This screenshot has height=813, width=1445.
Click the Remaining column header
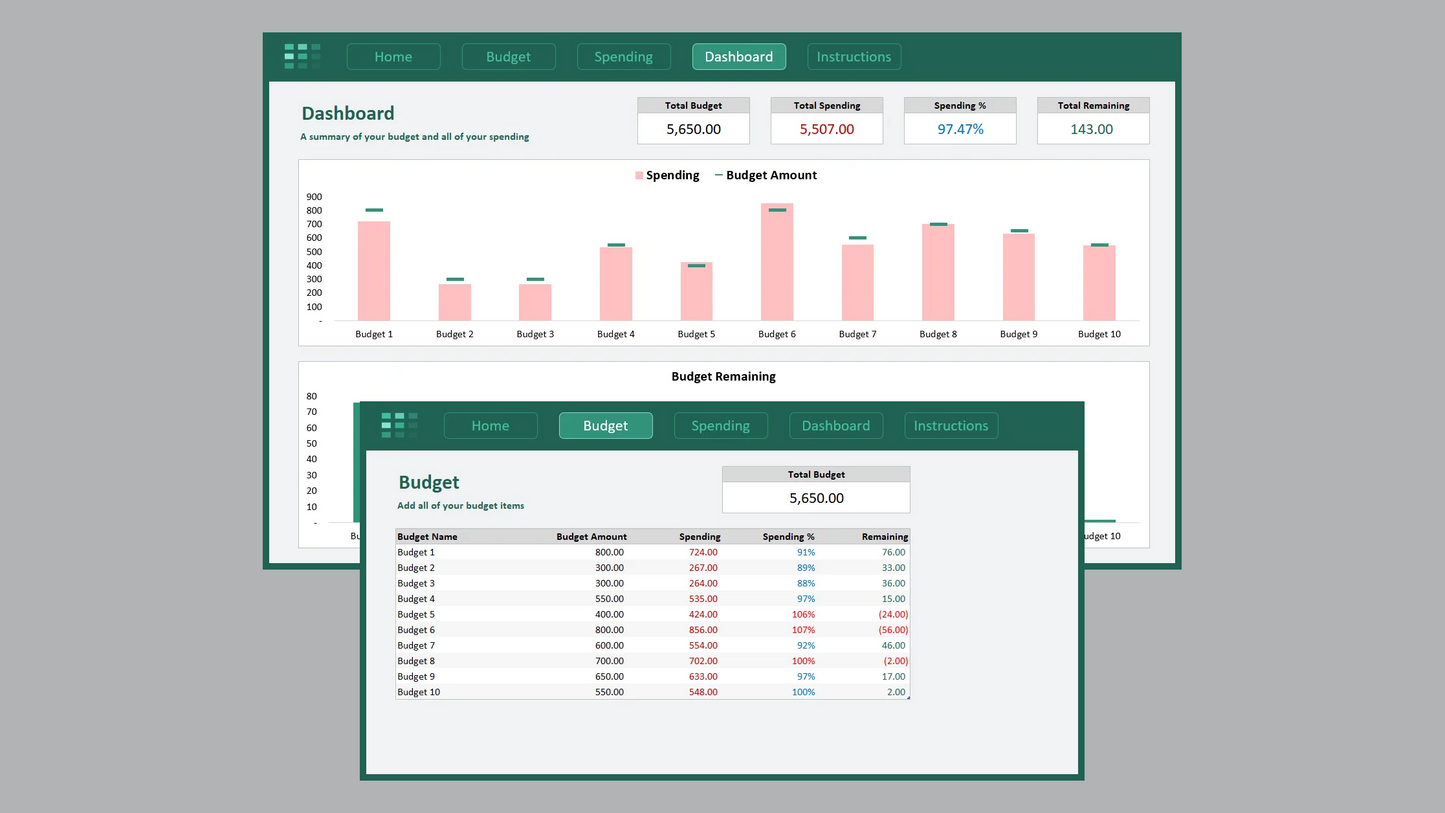[883, 537]
